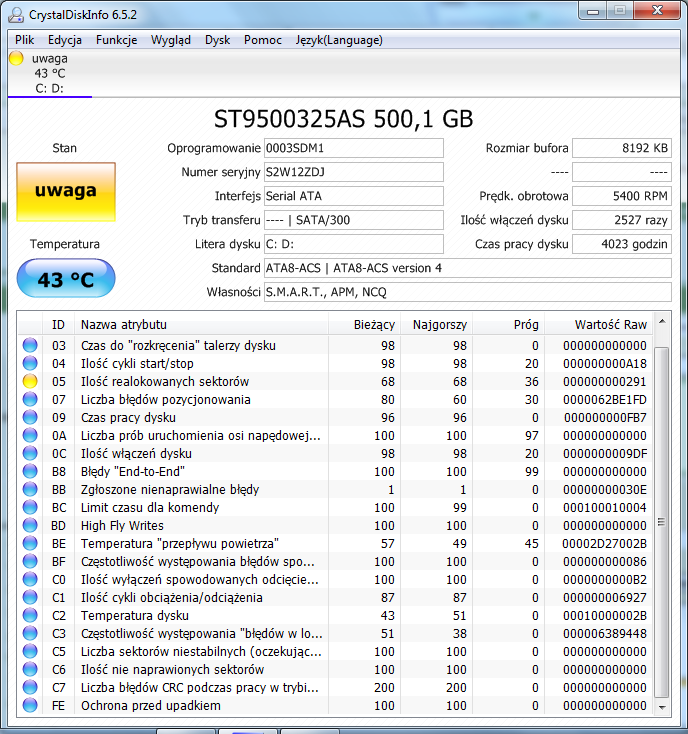Click the blue status orb for attribute 04
688x734 pixels.
(30, 363)
